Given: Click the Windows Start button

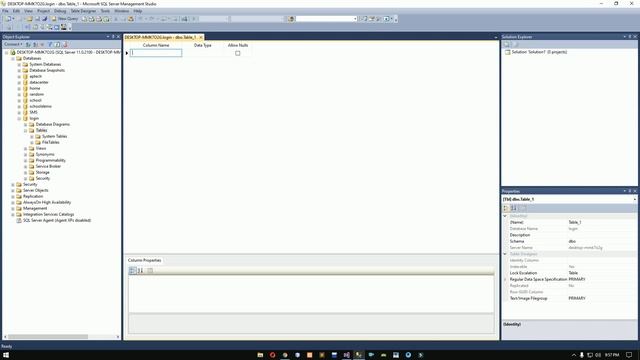Looking at the screenshot, I should pyautogui.click(x=6, y=355).
